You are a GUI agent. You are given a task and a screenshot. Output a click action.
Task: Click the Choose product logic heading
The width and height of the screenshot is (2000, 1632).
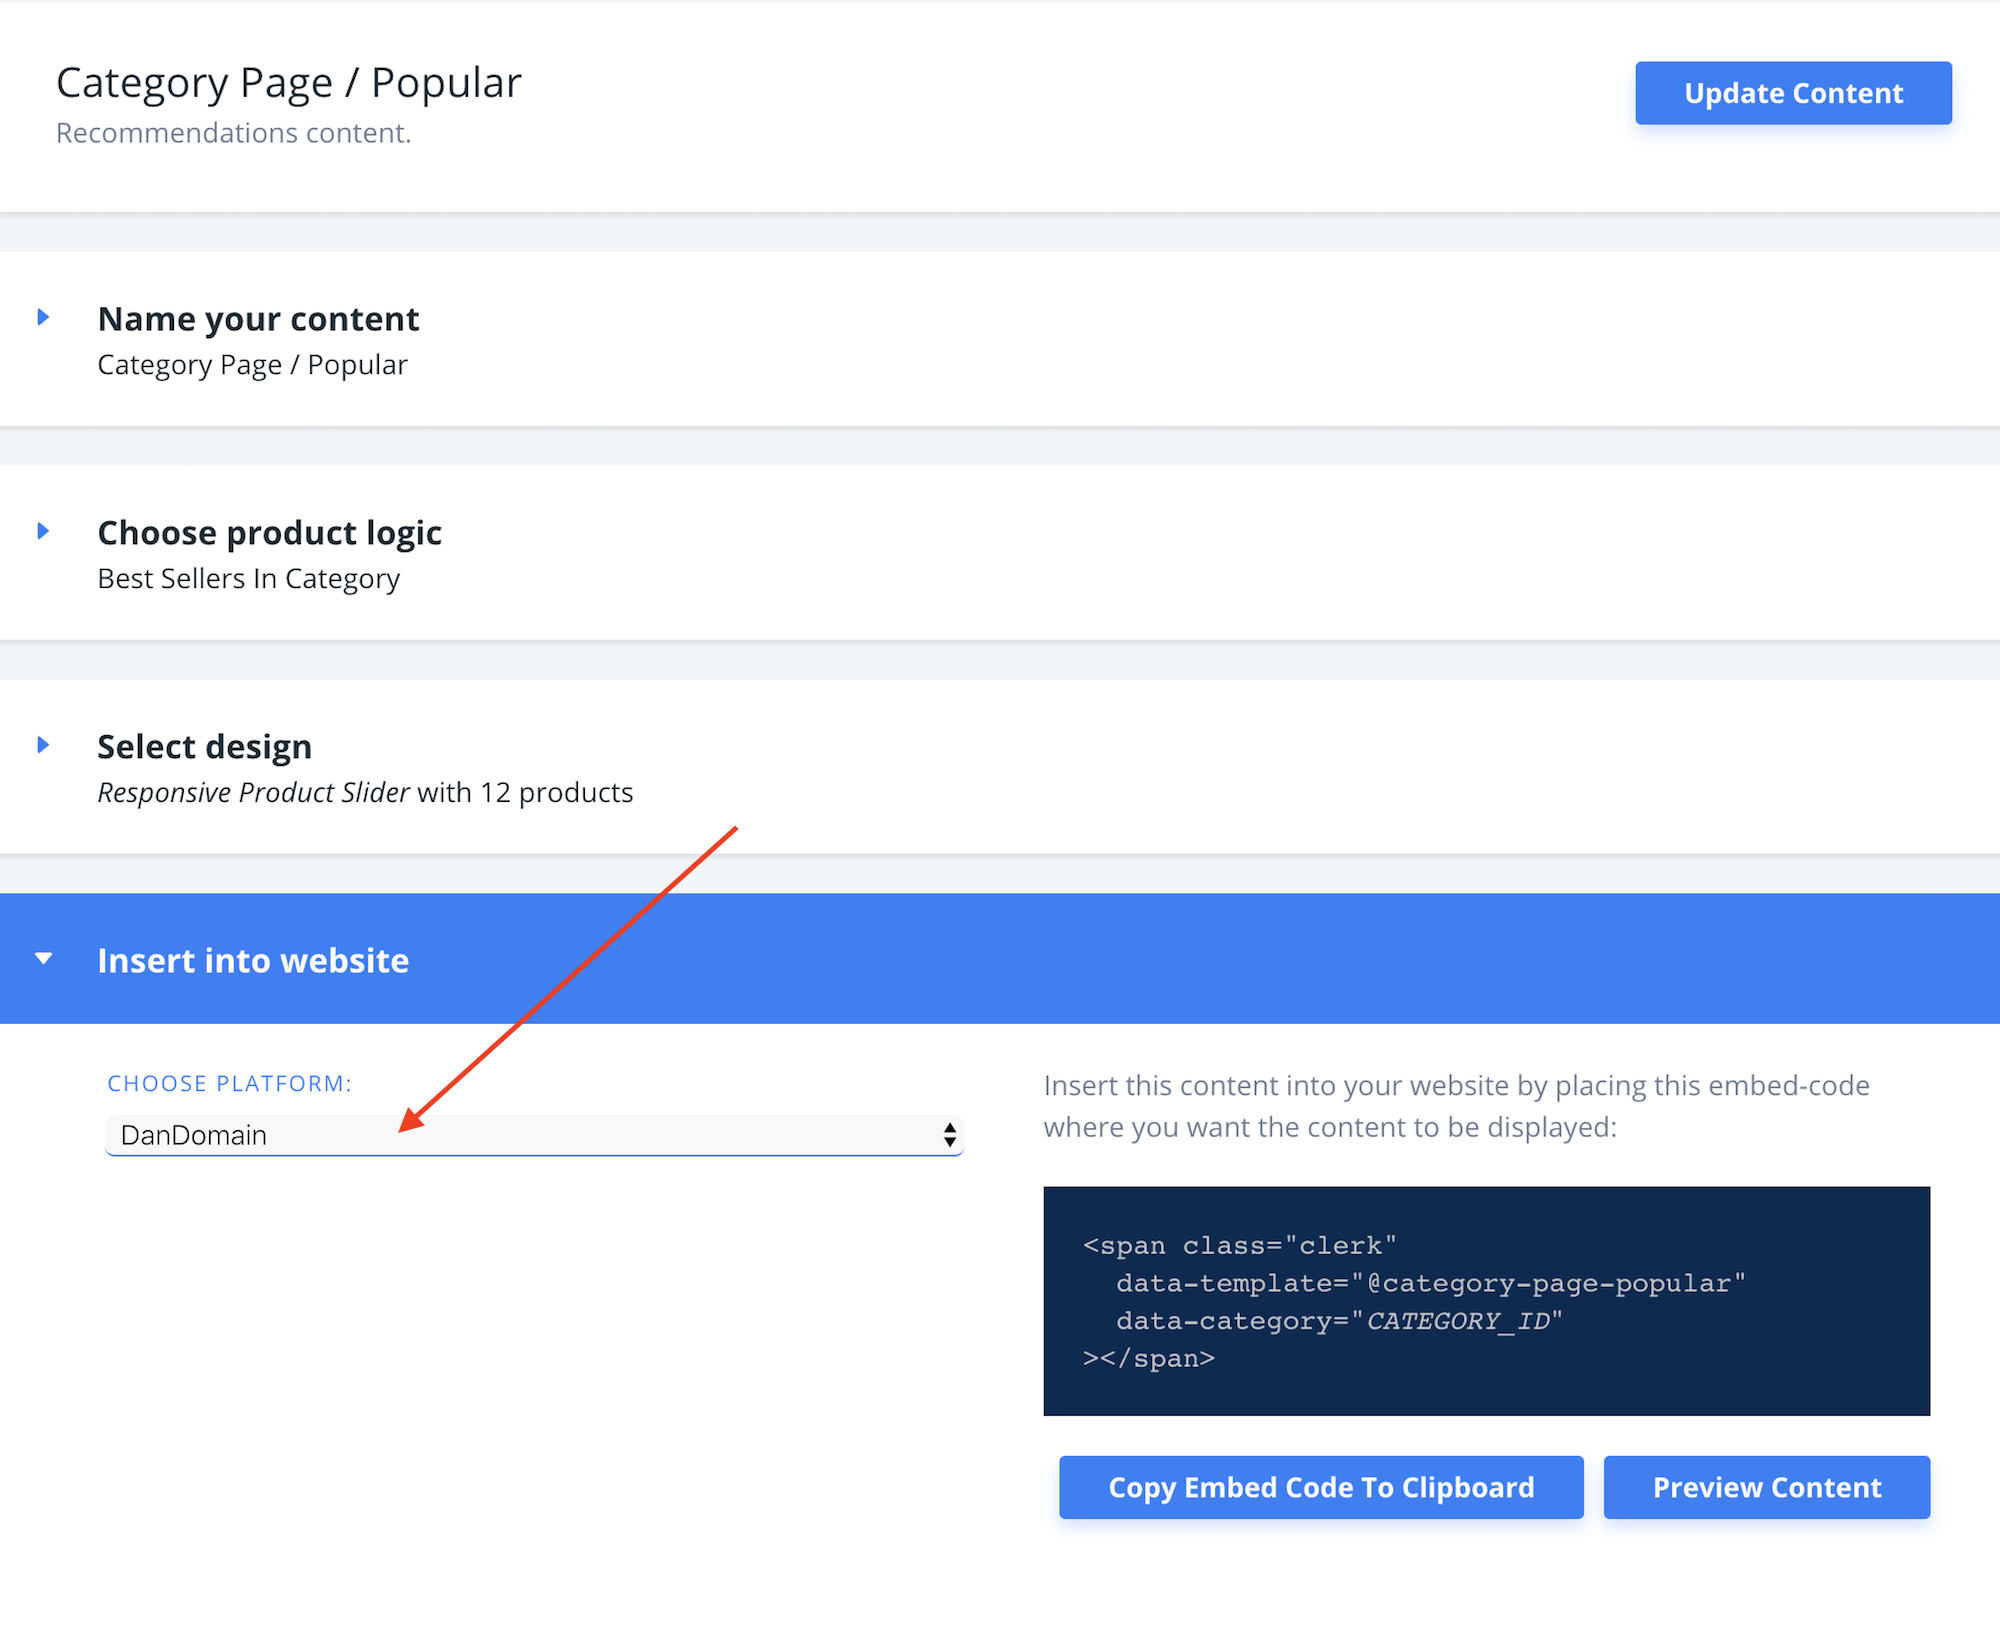point(269,533)
